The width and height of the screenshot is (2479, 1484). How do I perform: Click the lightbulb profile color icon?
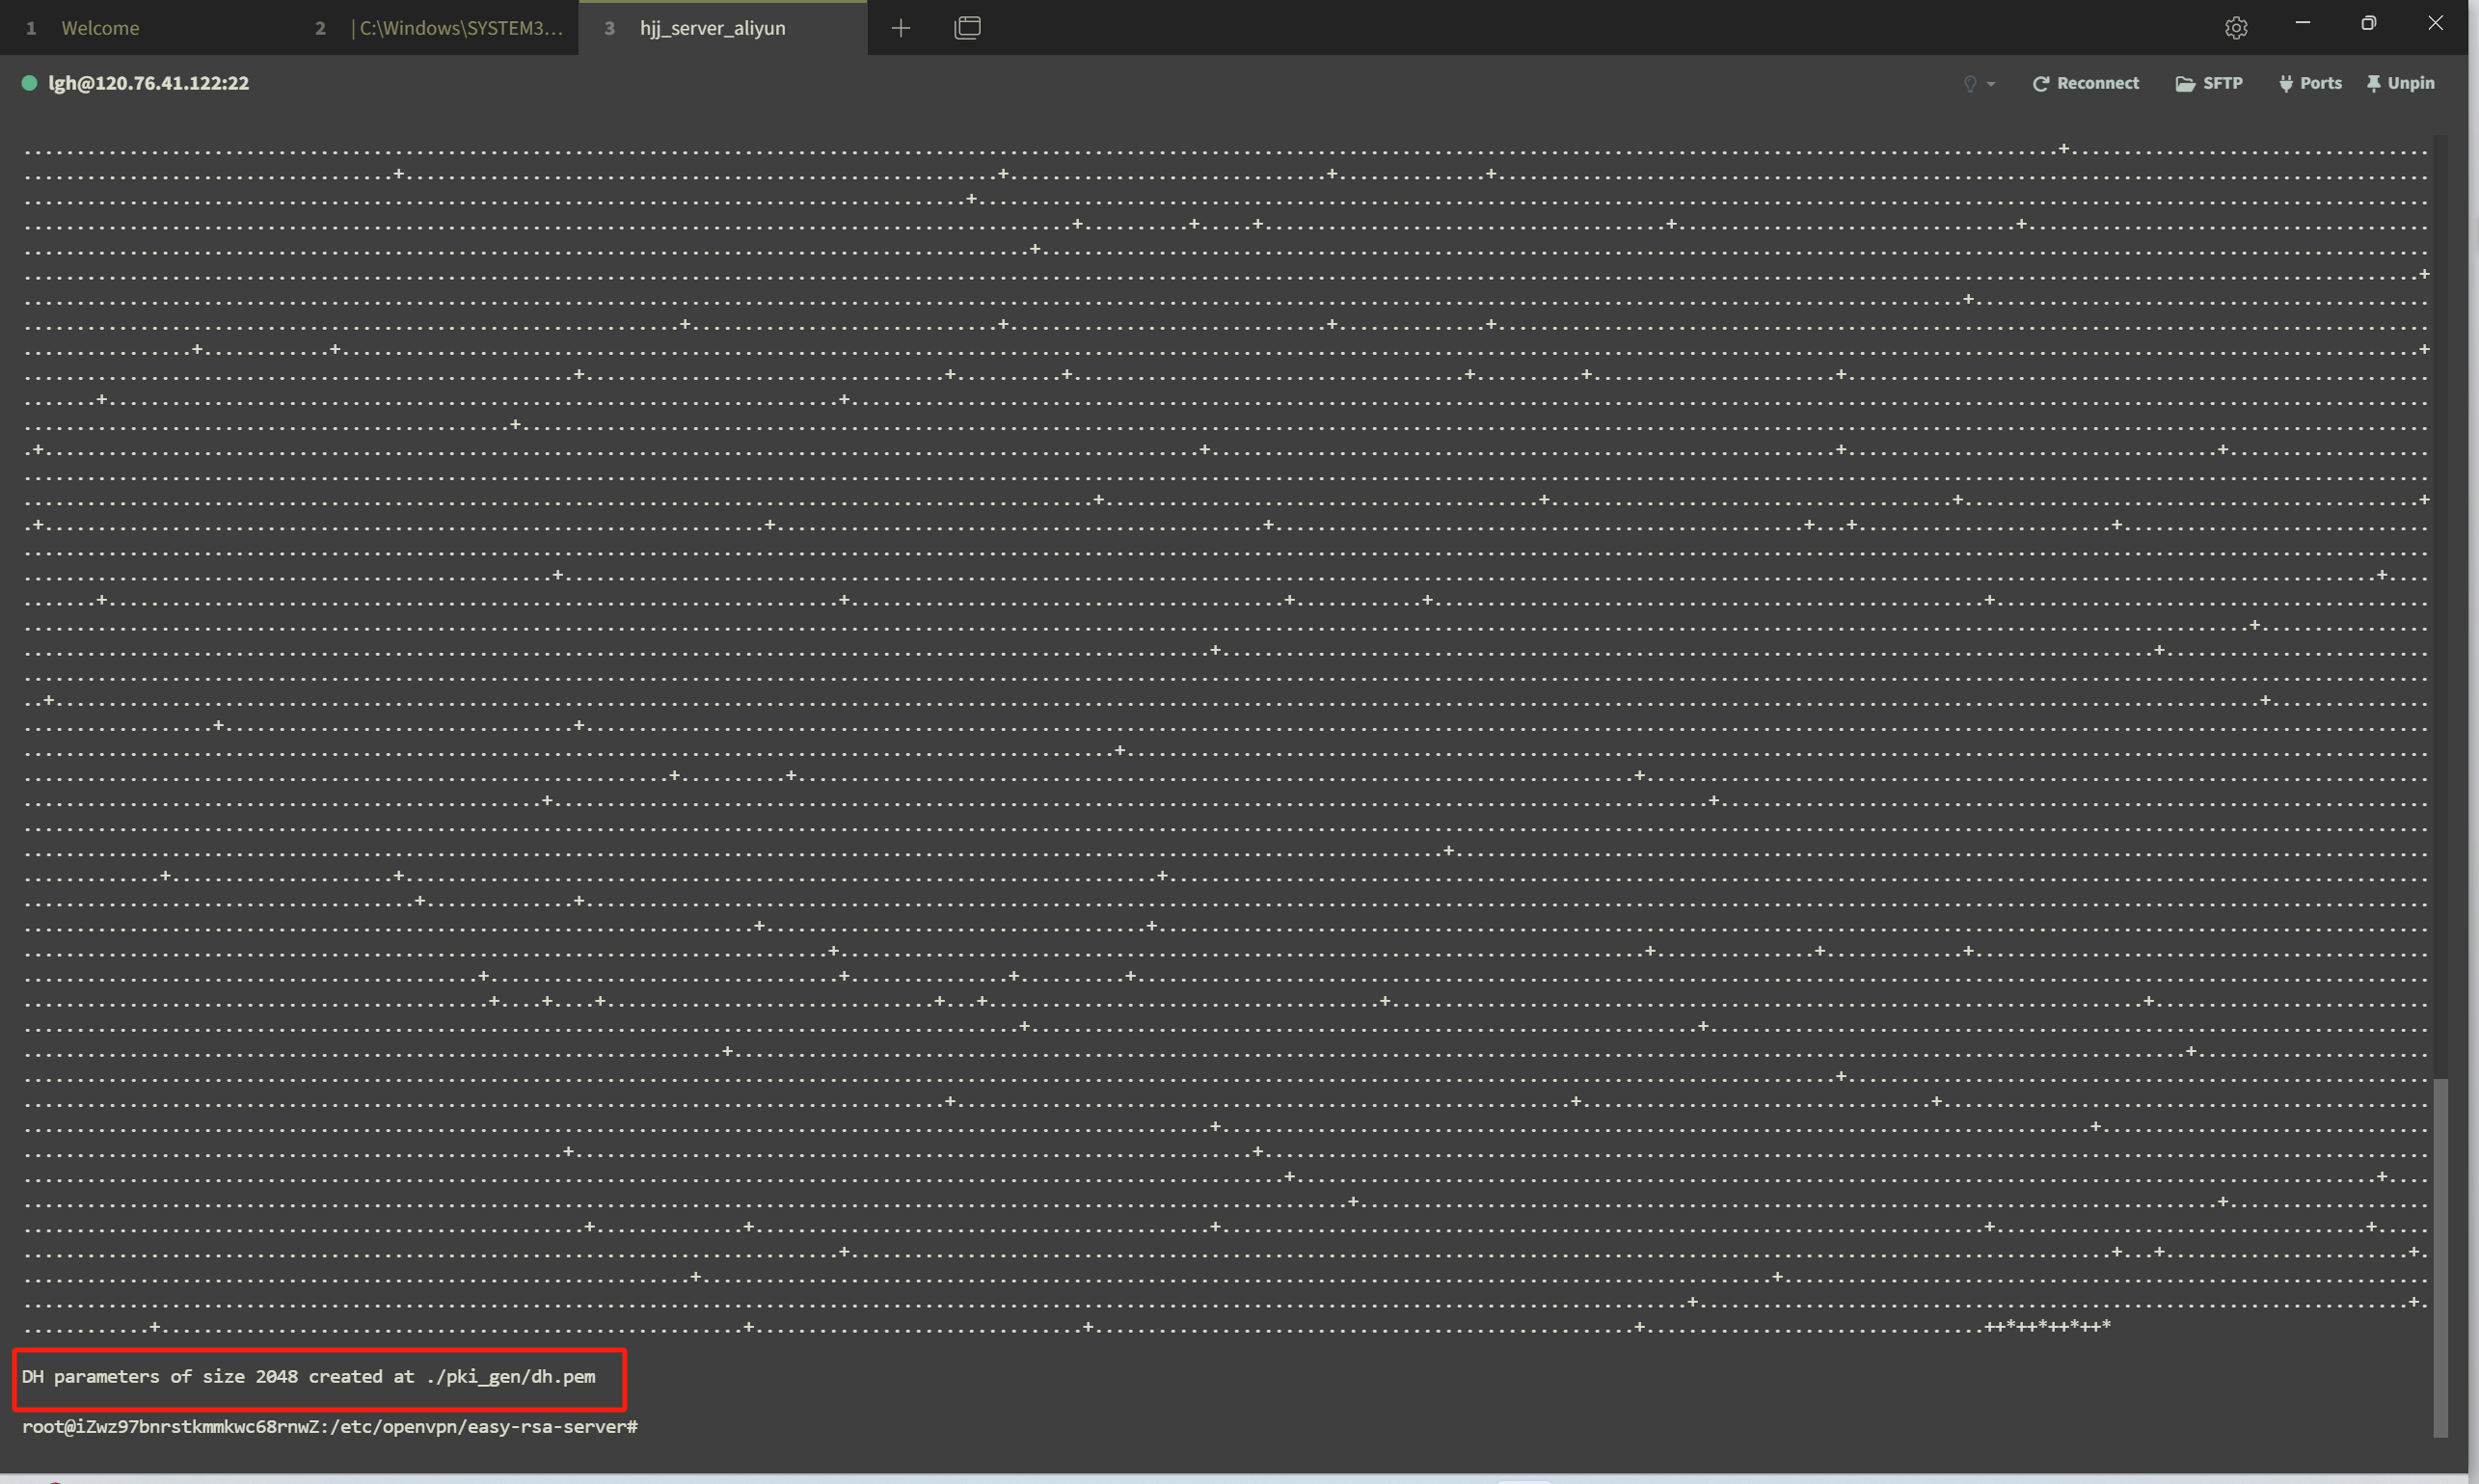coord(1969,84)
